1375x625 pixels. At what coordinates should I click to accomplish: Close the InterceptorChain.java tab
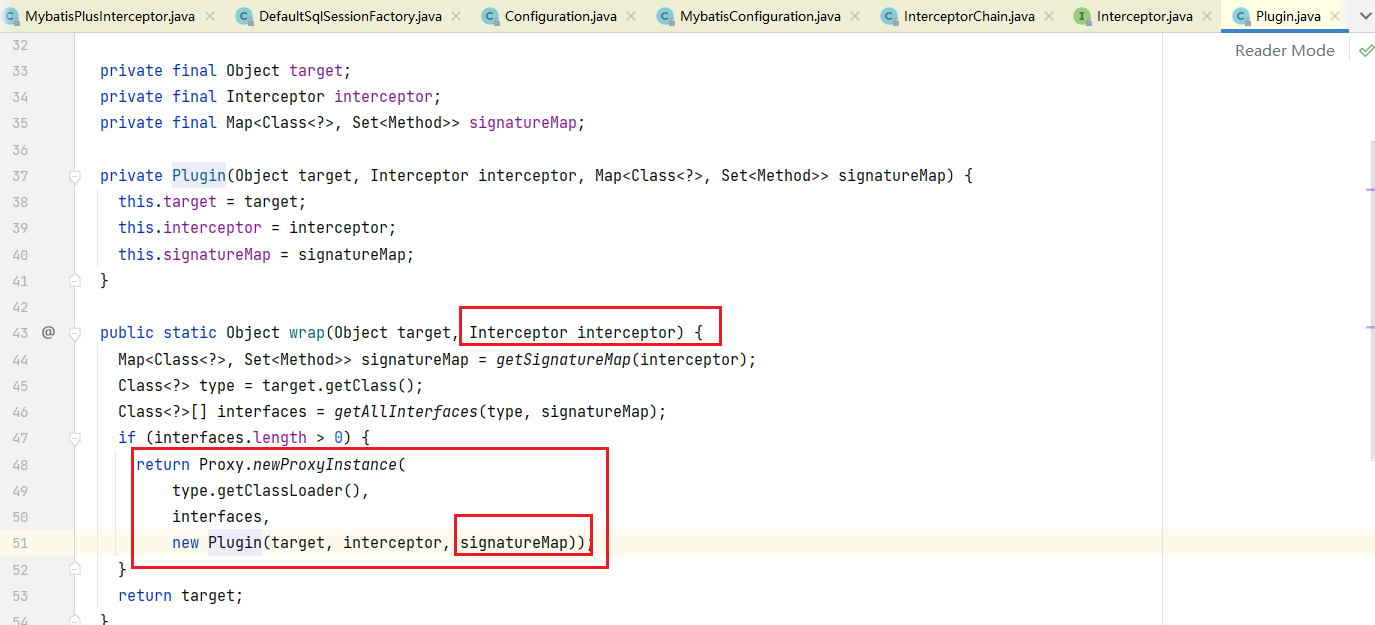click(1049, 16)
